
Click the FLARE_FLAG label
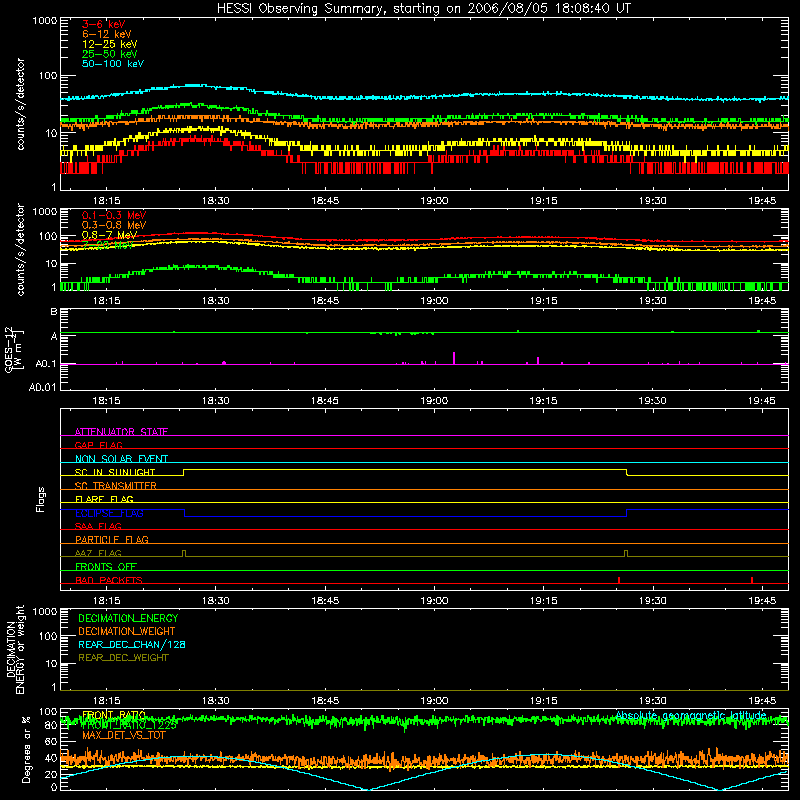[104, 499]
